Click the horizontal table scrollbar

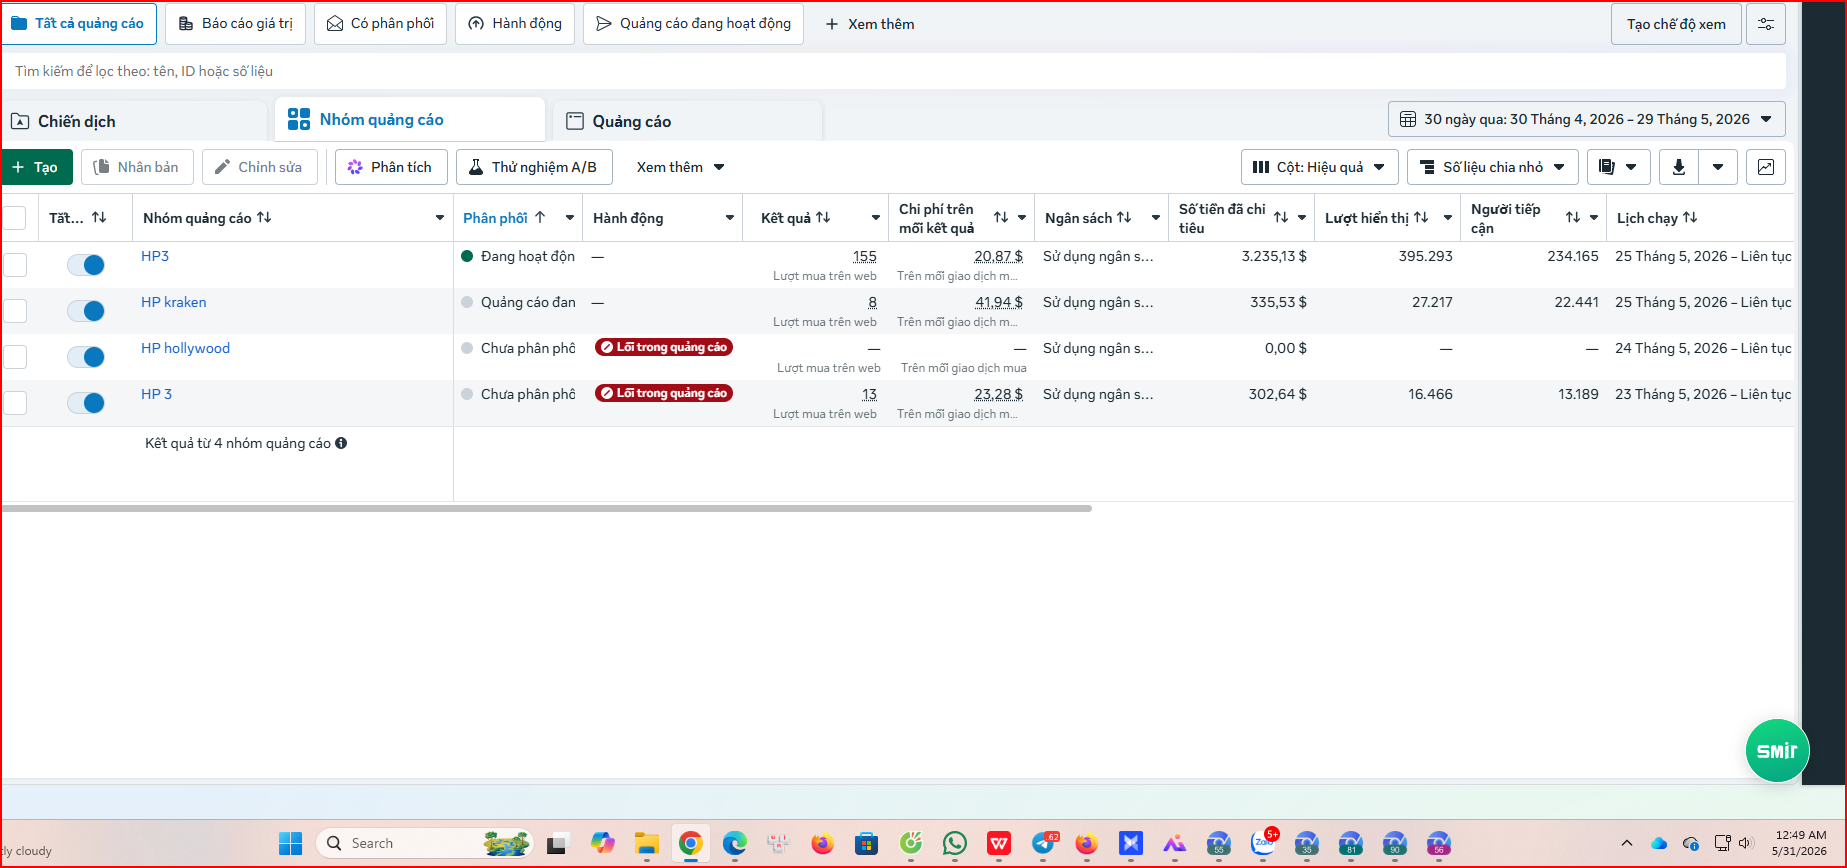546,508
